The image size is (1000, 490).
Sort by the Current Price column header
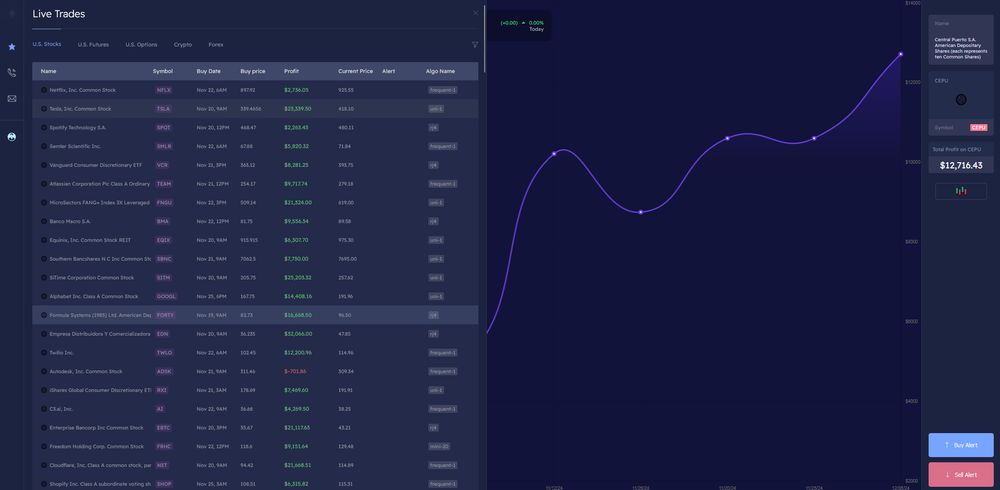(355, 71)
